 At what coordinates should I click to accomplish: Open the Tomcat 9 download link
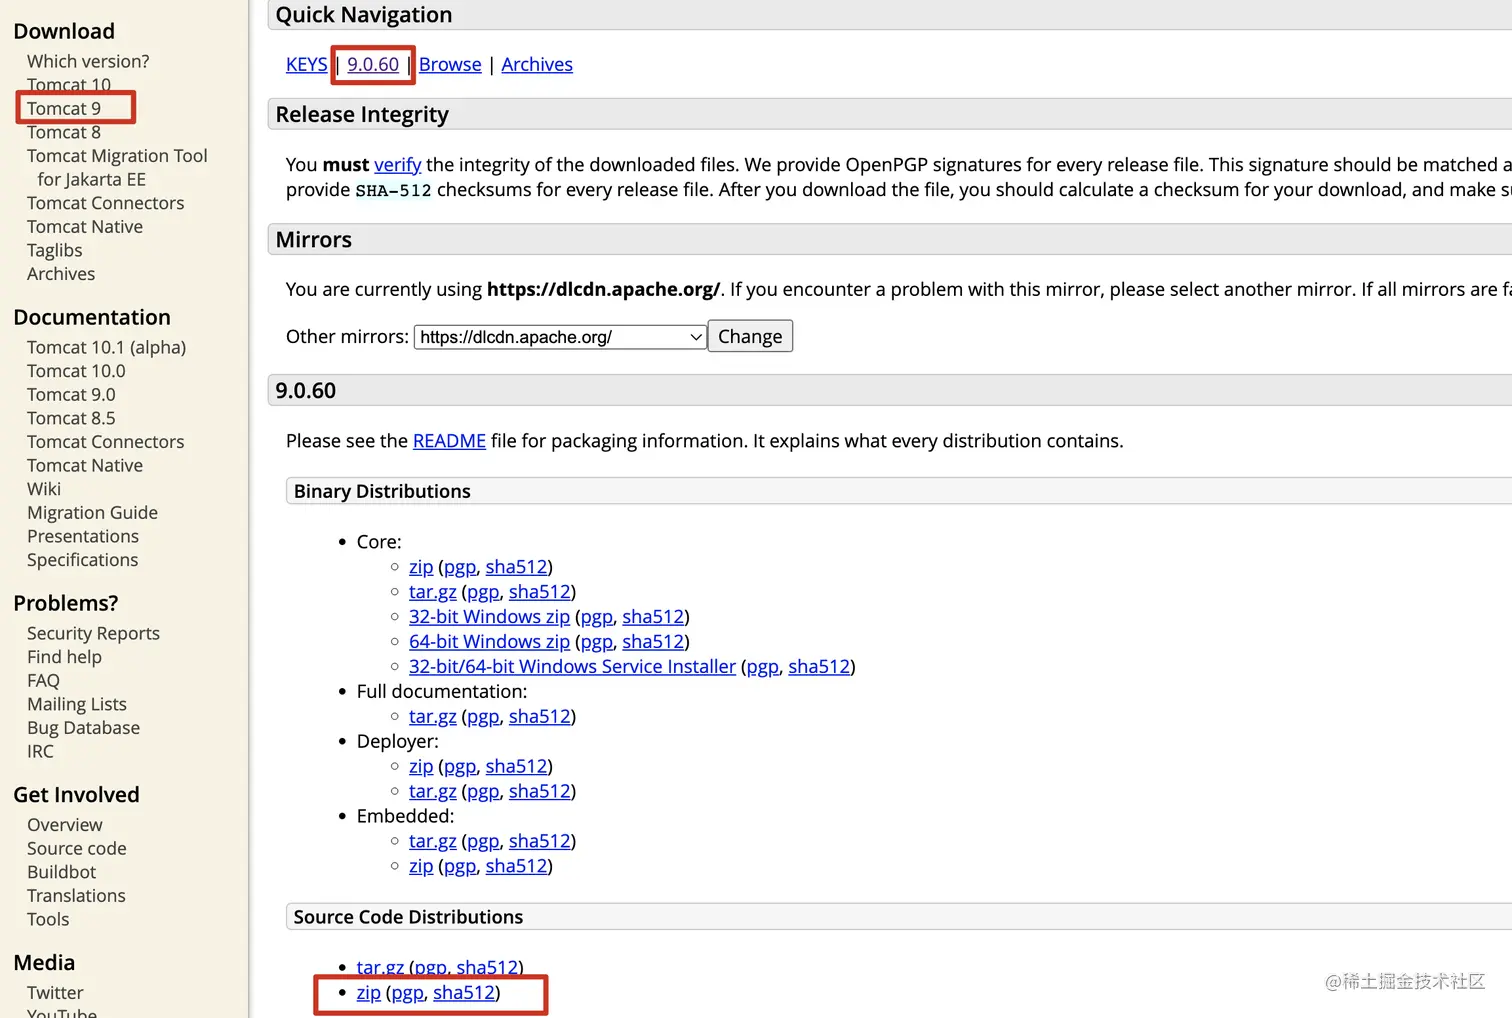[x=64, y=108]
